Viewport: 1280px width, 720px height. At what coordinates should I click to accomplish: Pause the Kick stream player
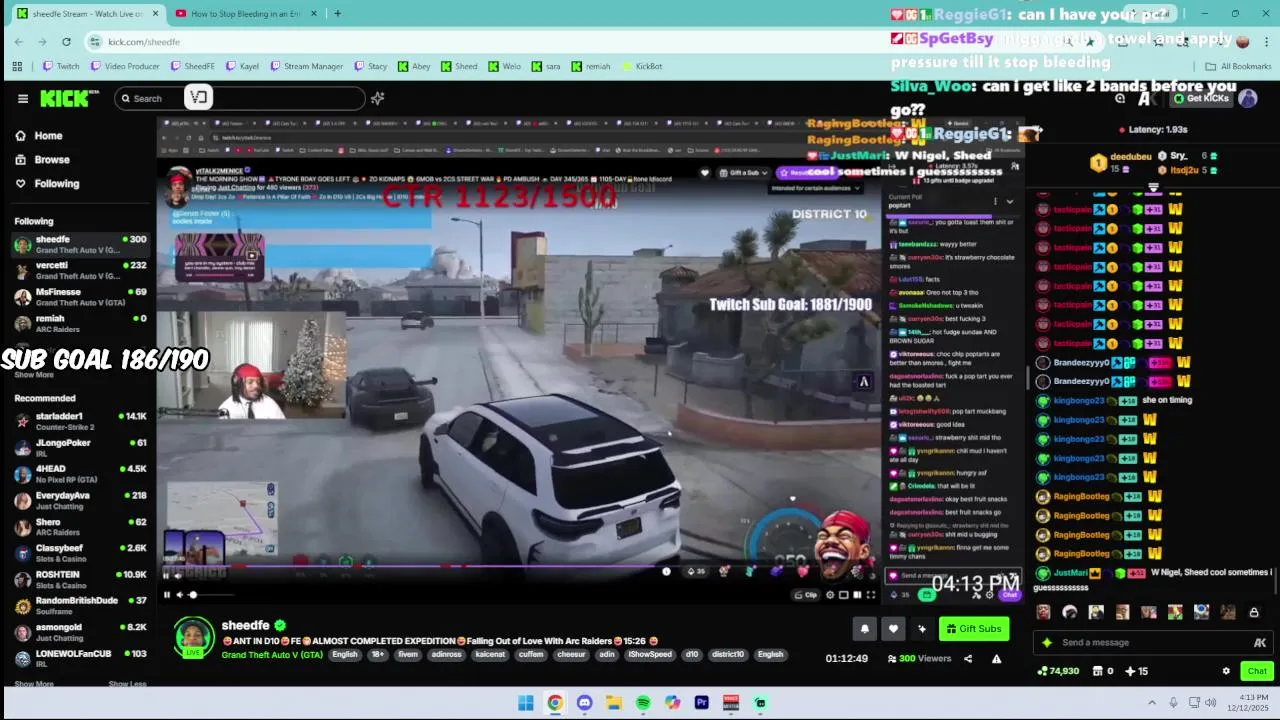point(167,595)
